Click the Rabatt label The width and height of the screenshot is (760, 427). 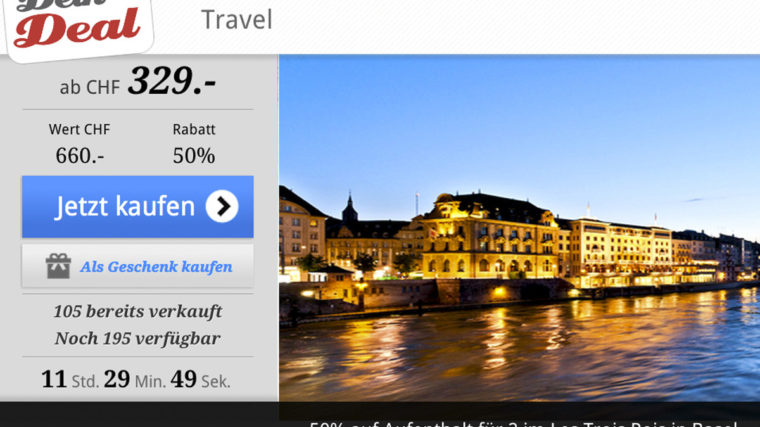pos(194,129)
